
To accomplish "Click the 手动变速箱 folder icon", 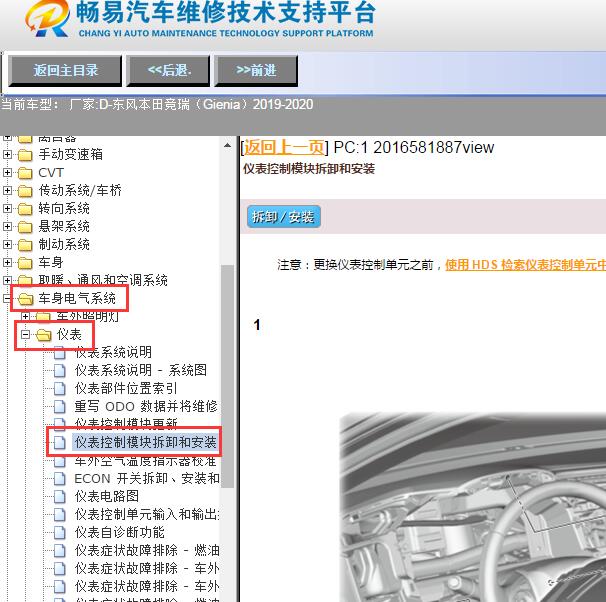I will pos(25,155).
